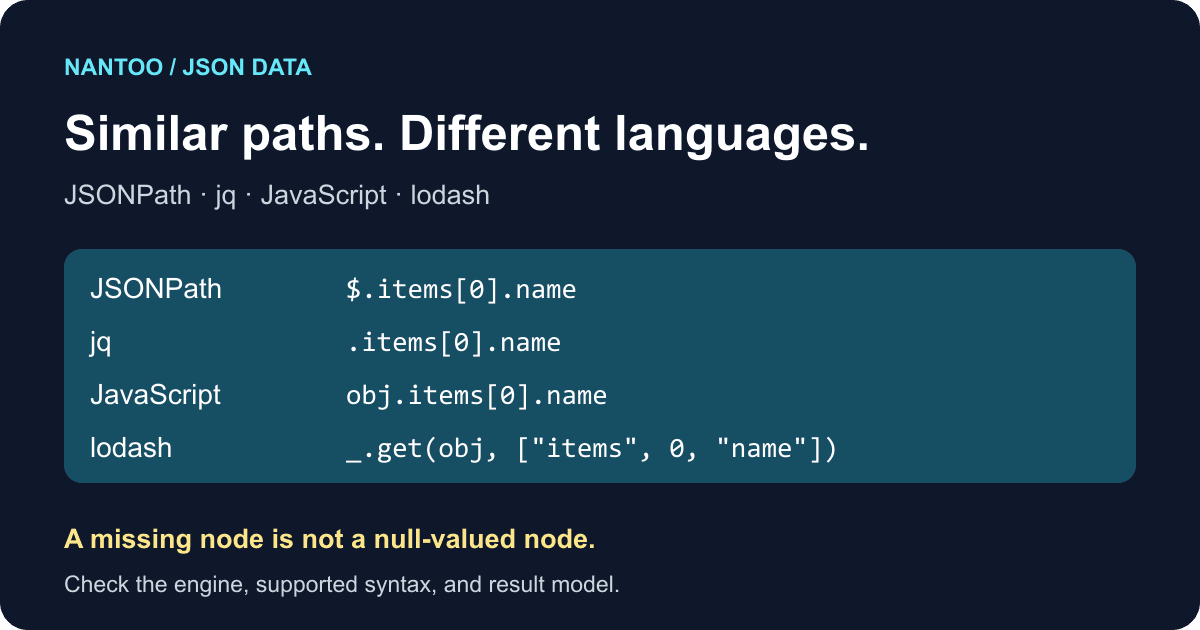Click the JSONPath row label

point(156,290)
